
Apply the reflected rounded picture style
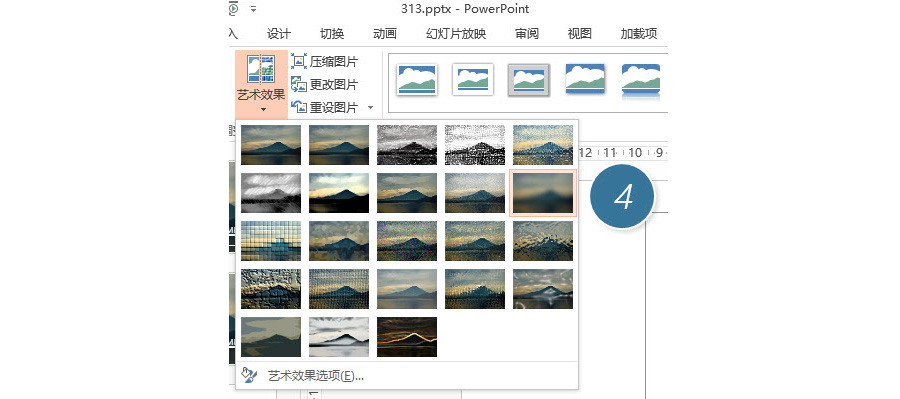point(641,80)
